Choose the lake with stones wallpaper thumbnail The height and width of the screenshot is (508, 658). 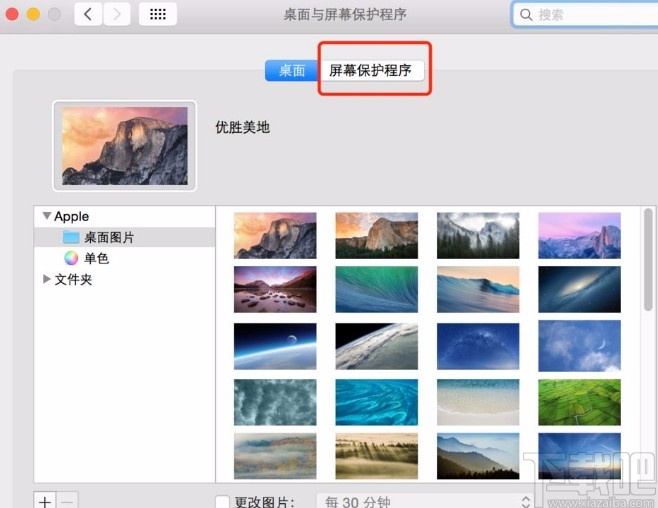[x=275, y=289]
